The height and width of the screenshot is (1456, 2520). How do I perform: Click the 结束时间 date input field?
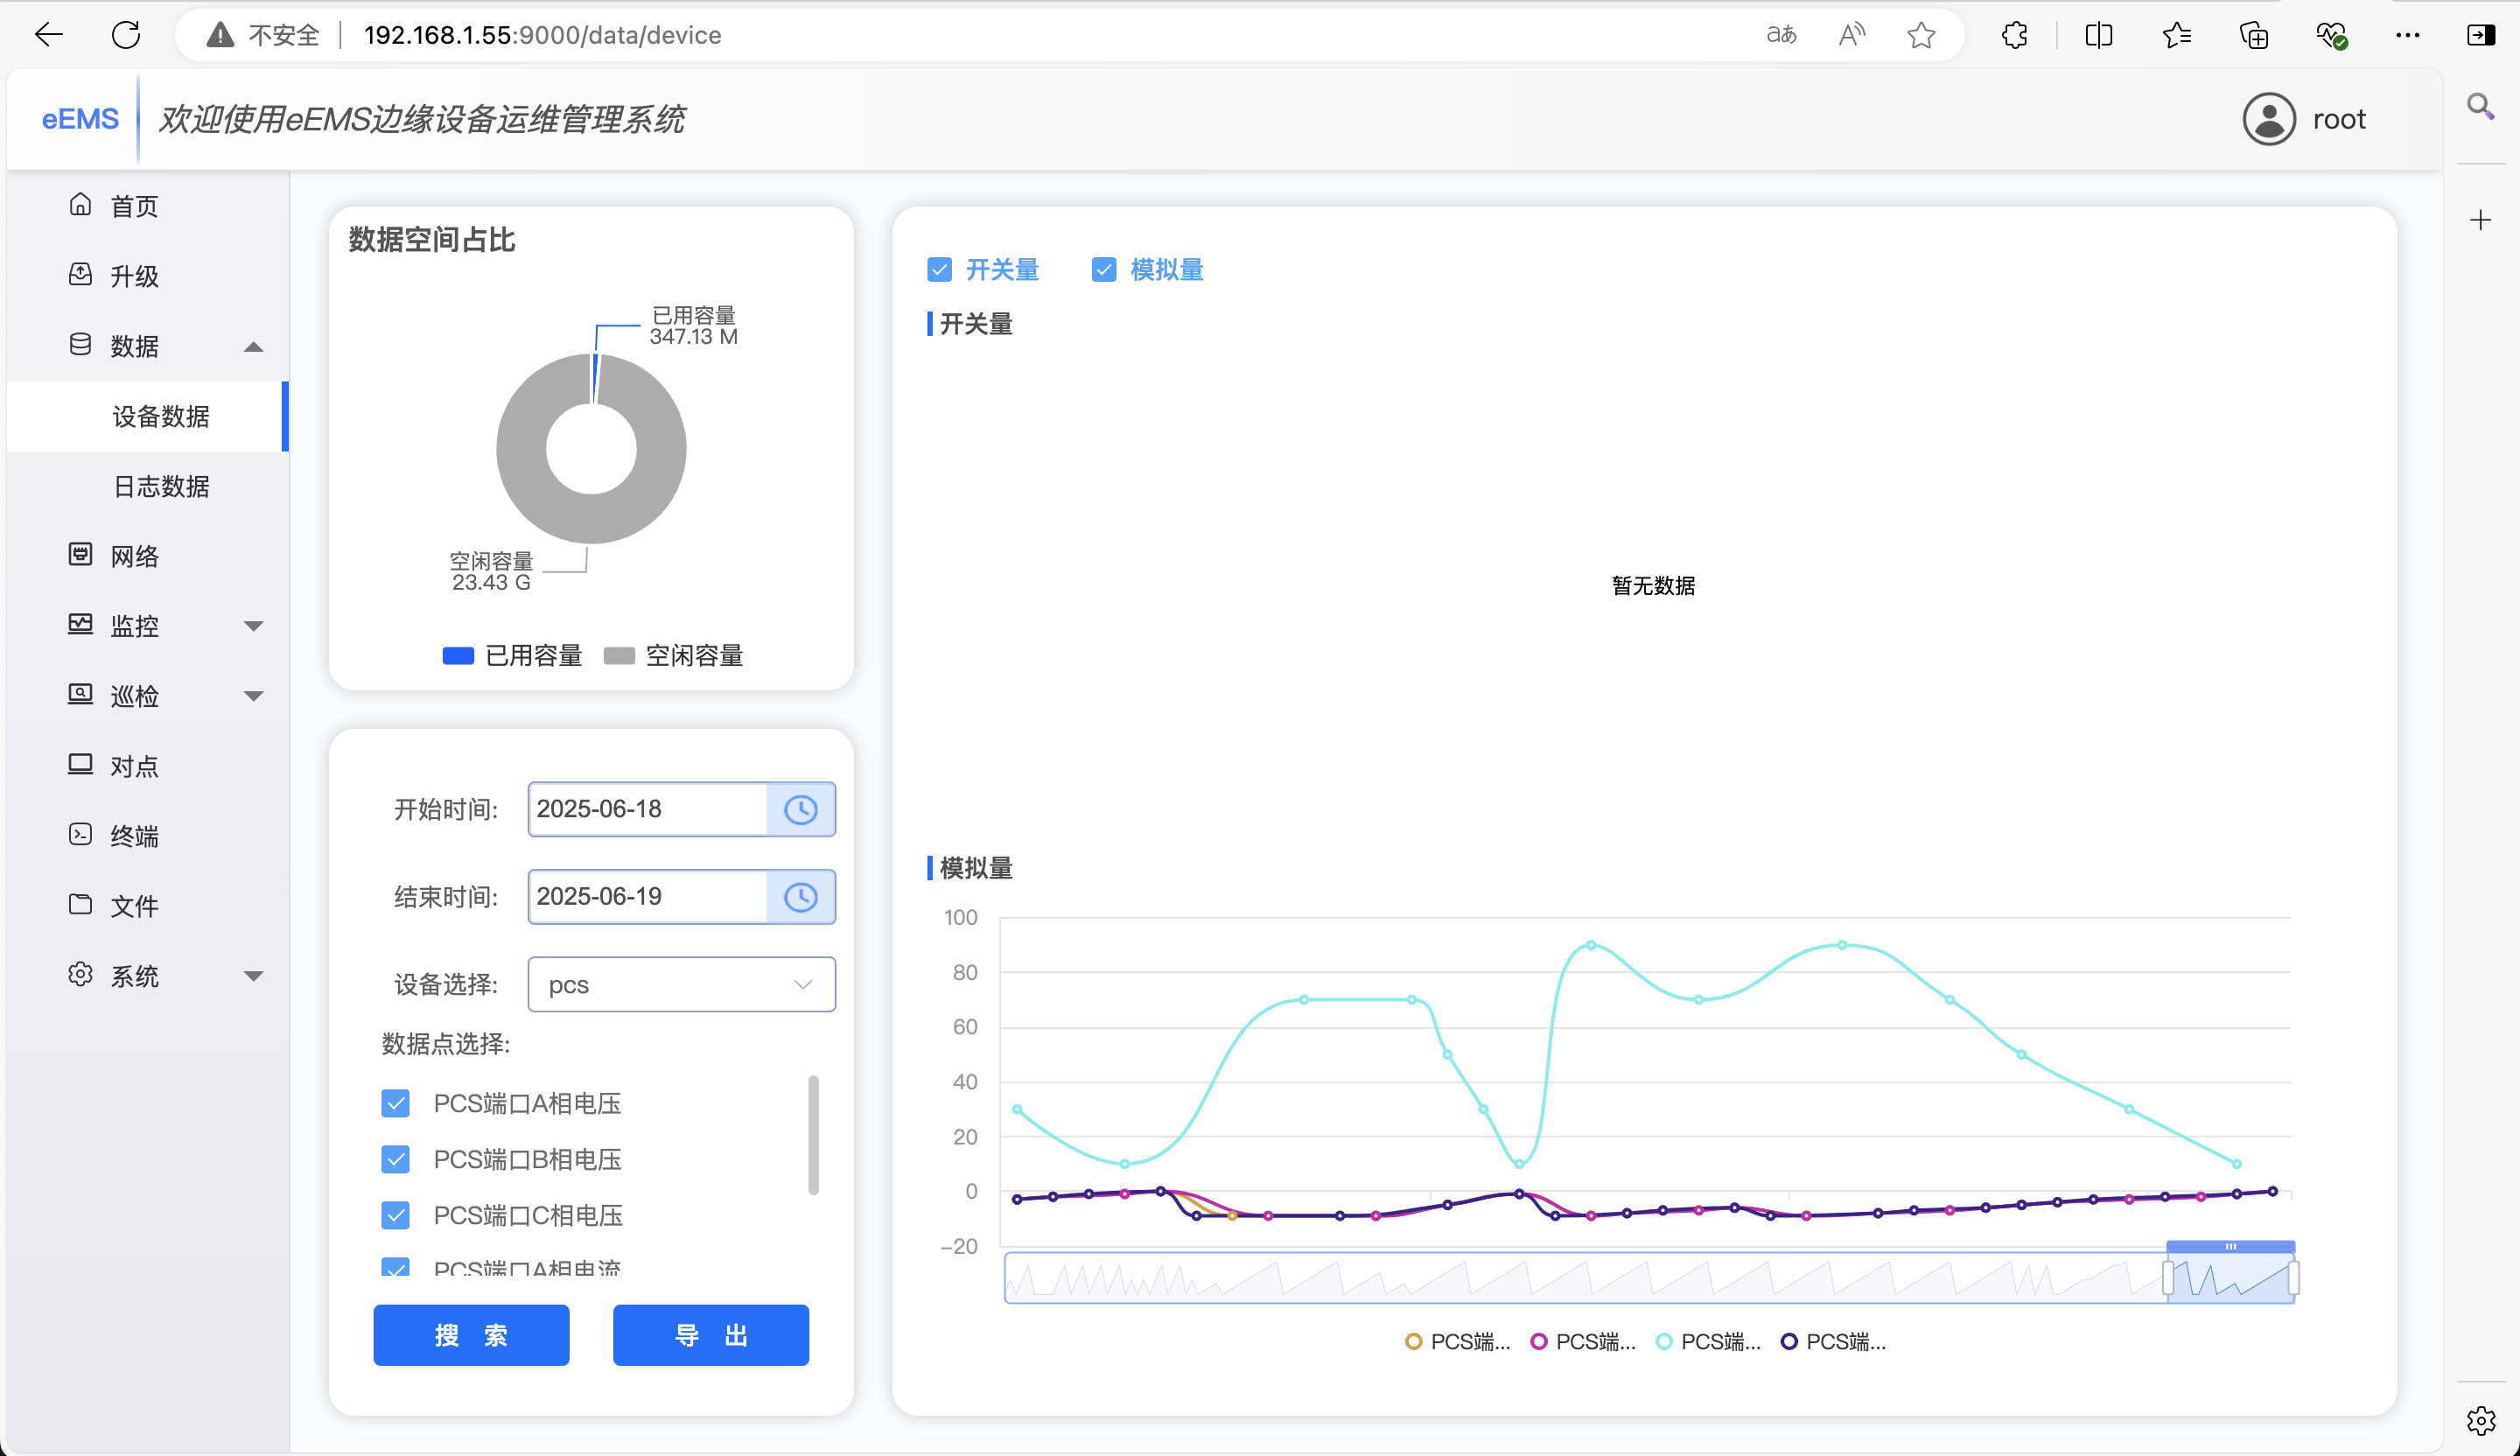pyautogui.click(x=647, y=897)
